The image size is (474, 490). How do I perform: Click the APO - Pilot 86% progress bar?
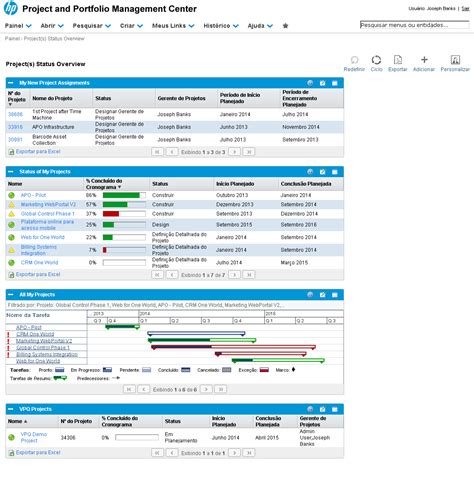pyautogui.click(x=124, y=195)
